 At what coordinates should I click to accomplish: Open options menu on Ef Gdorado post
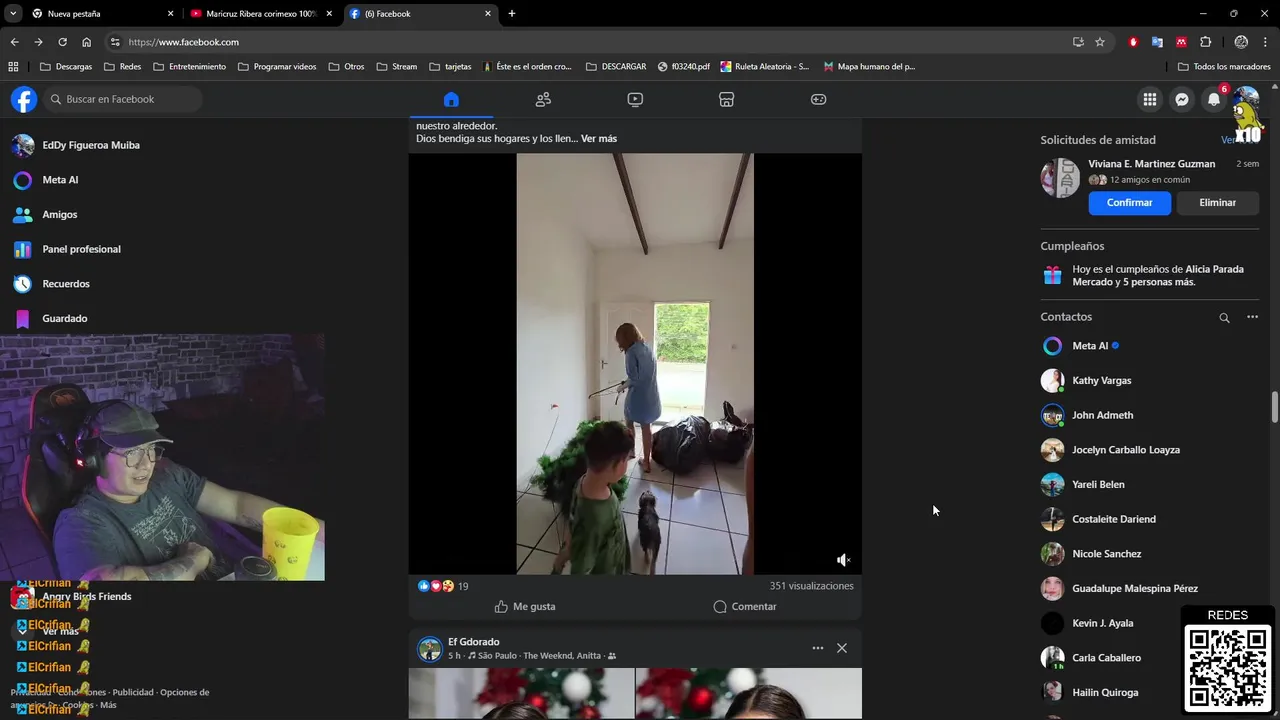pos(818,648)
